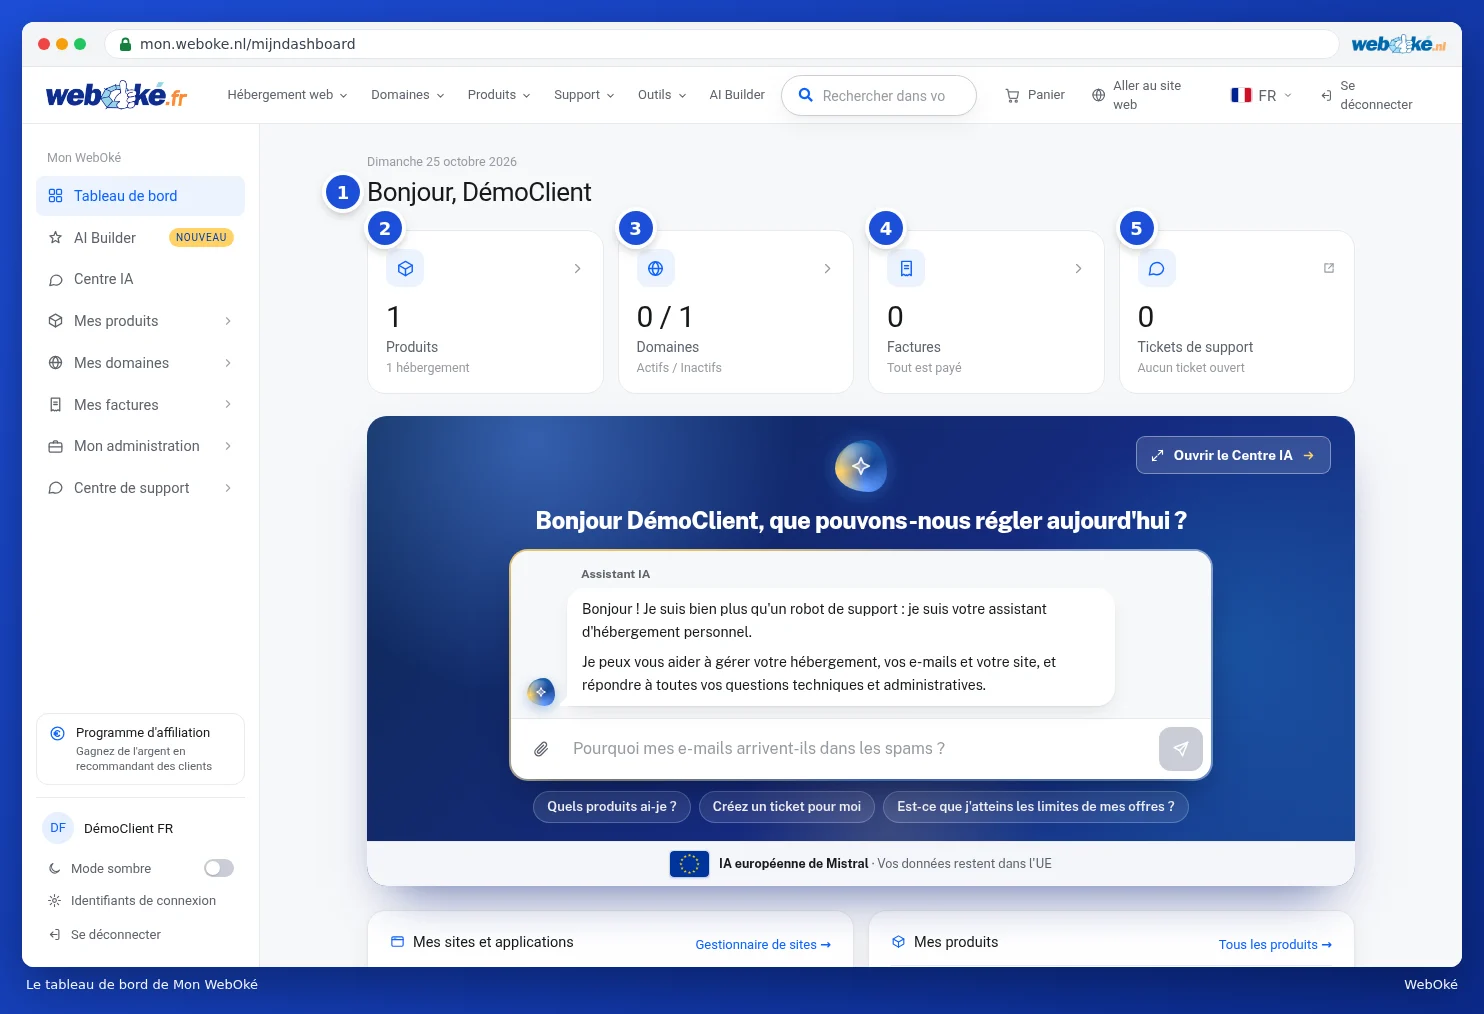Send message with paper plane icon
The width and height of the screenshot is (1484, 1014).
(1180, 749)
